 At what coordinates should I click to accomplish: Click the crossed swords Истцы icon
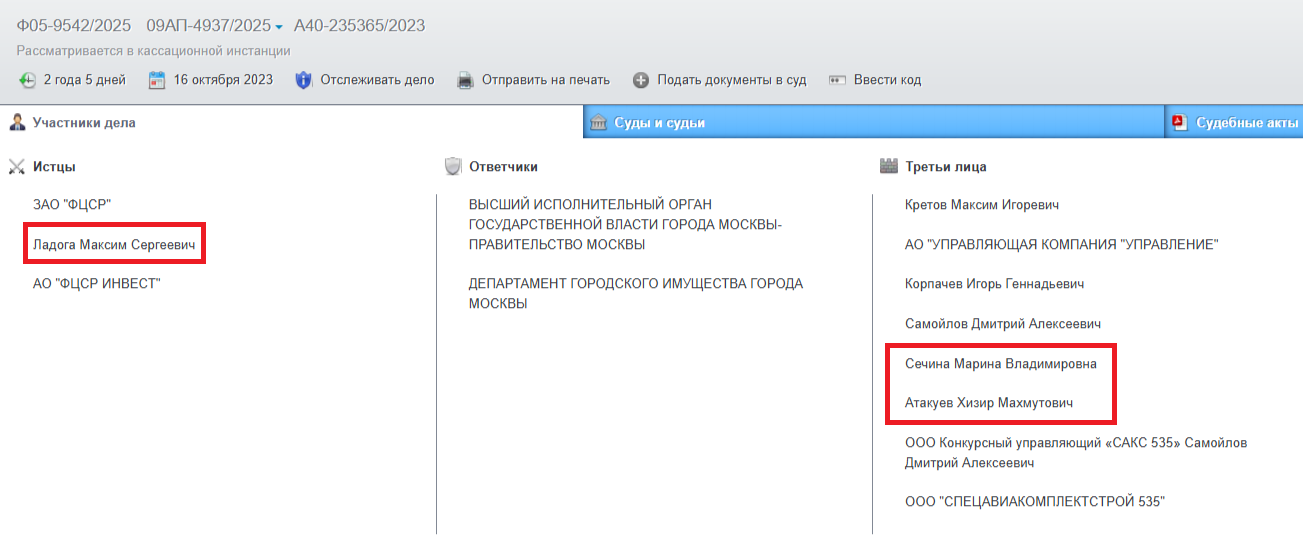click(x=17, y=167)
